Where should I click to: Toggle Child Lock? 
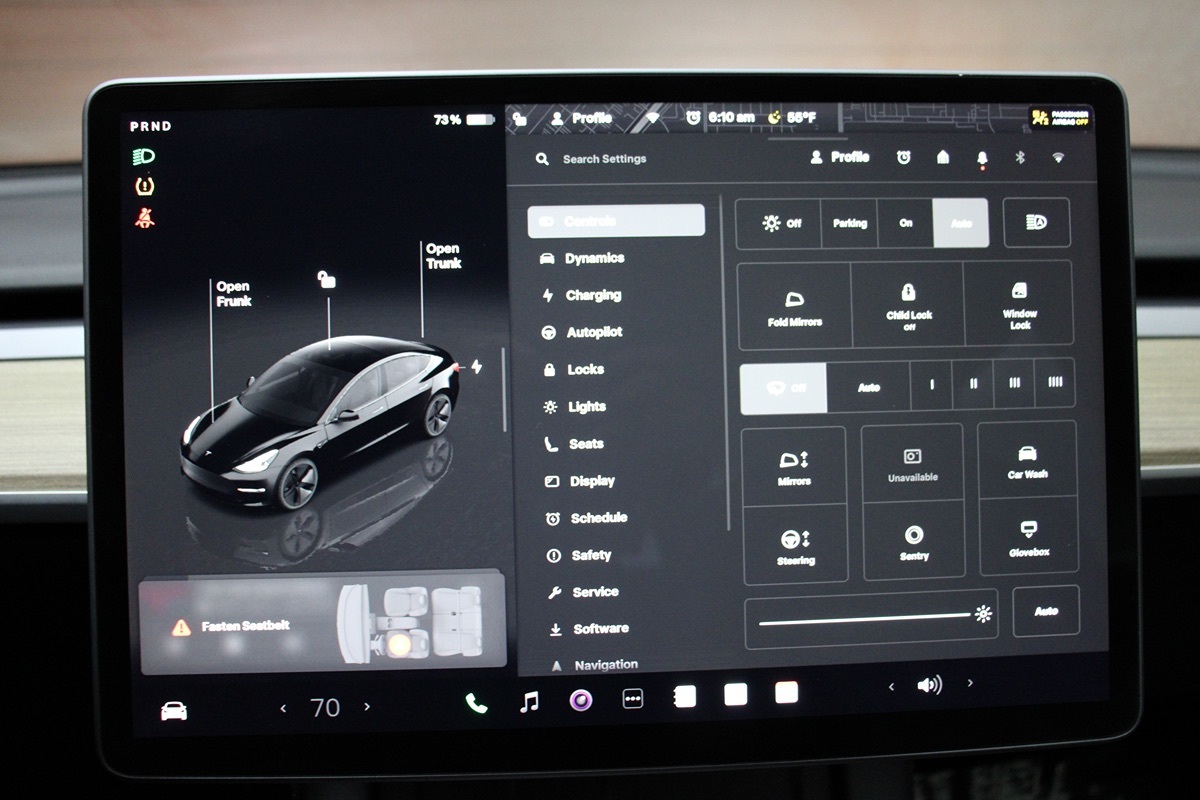coord(908,305)
